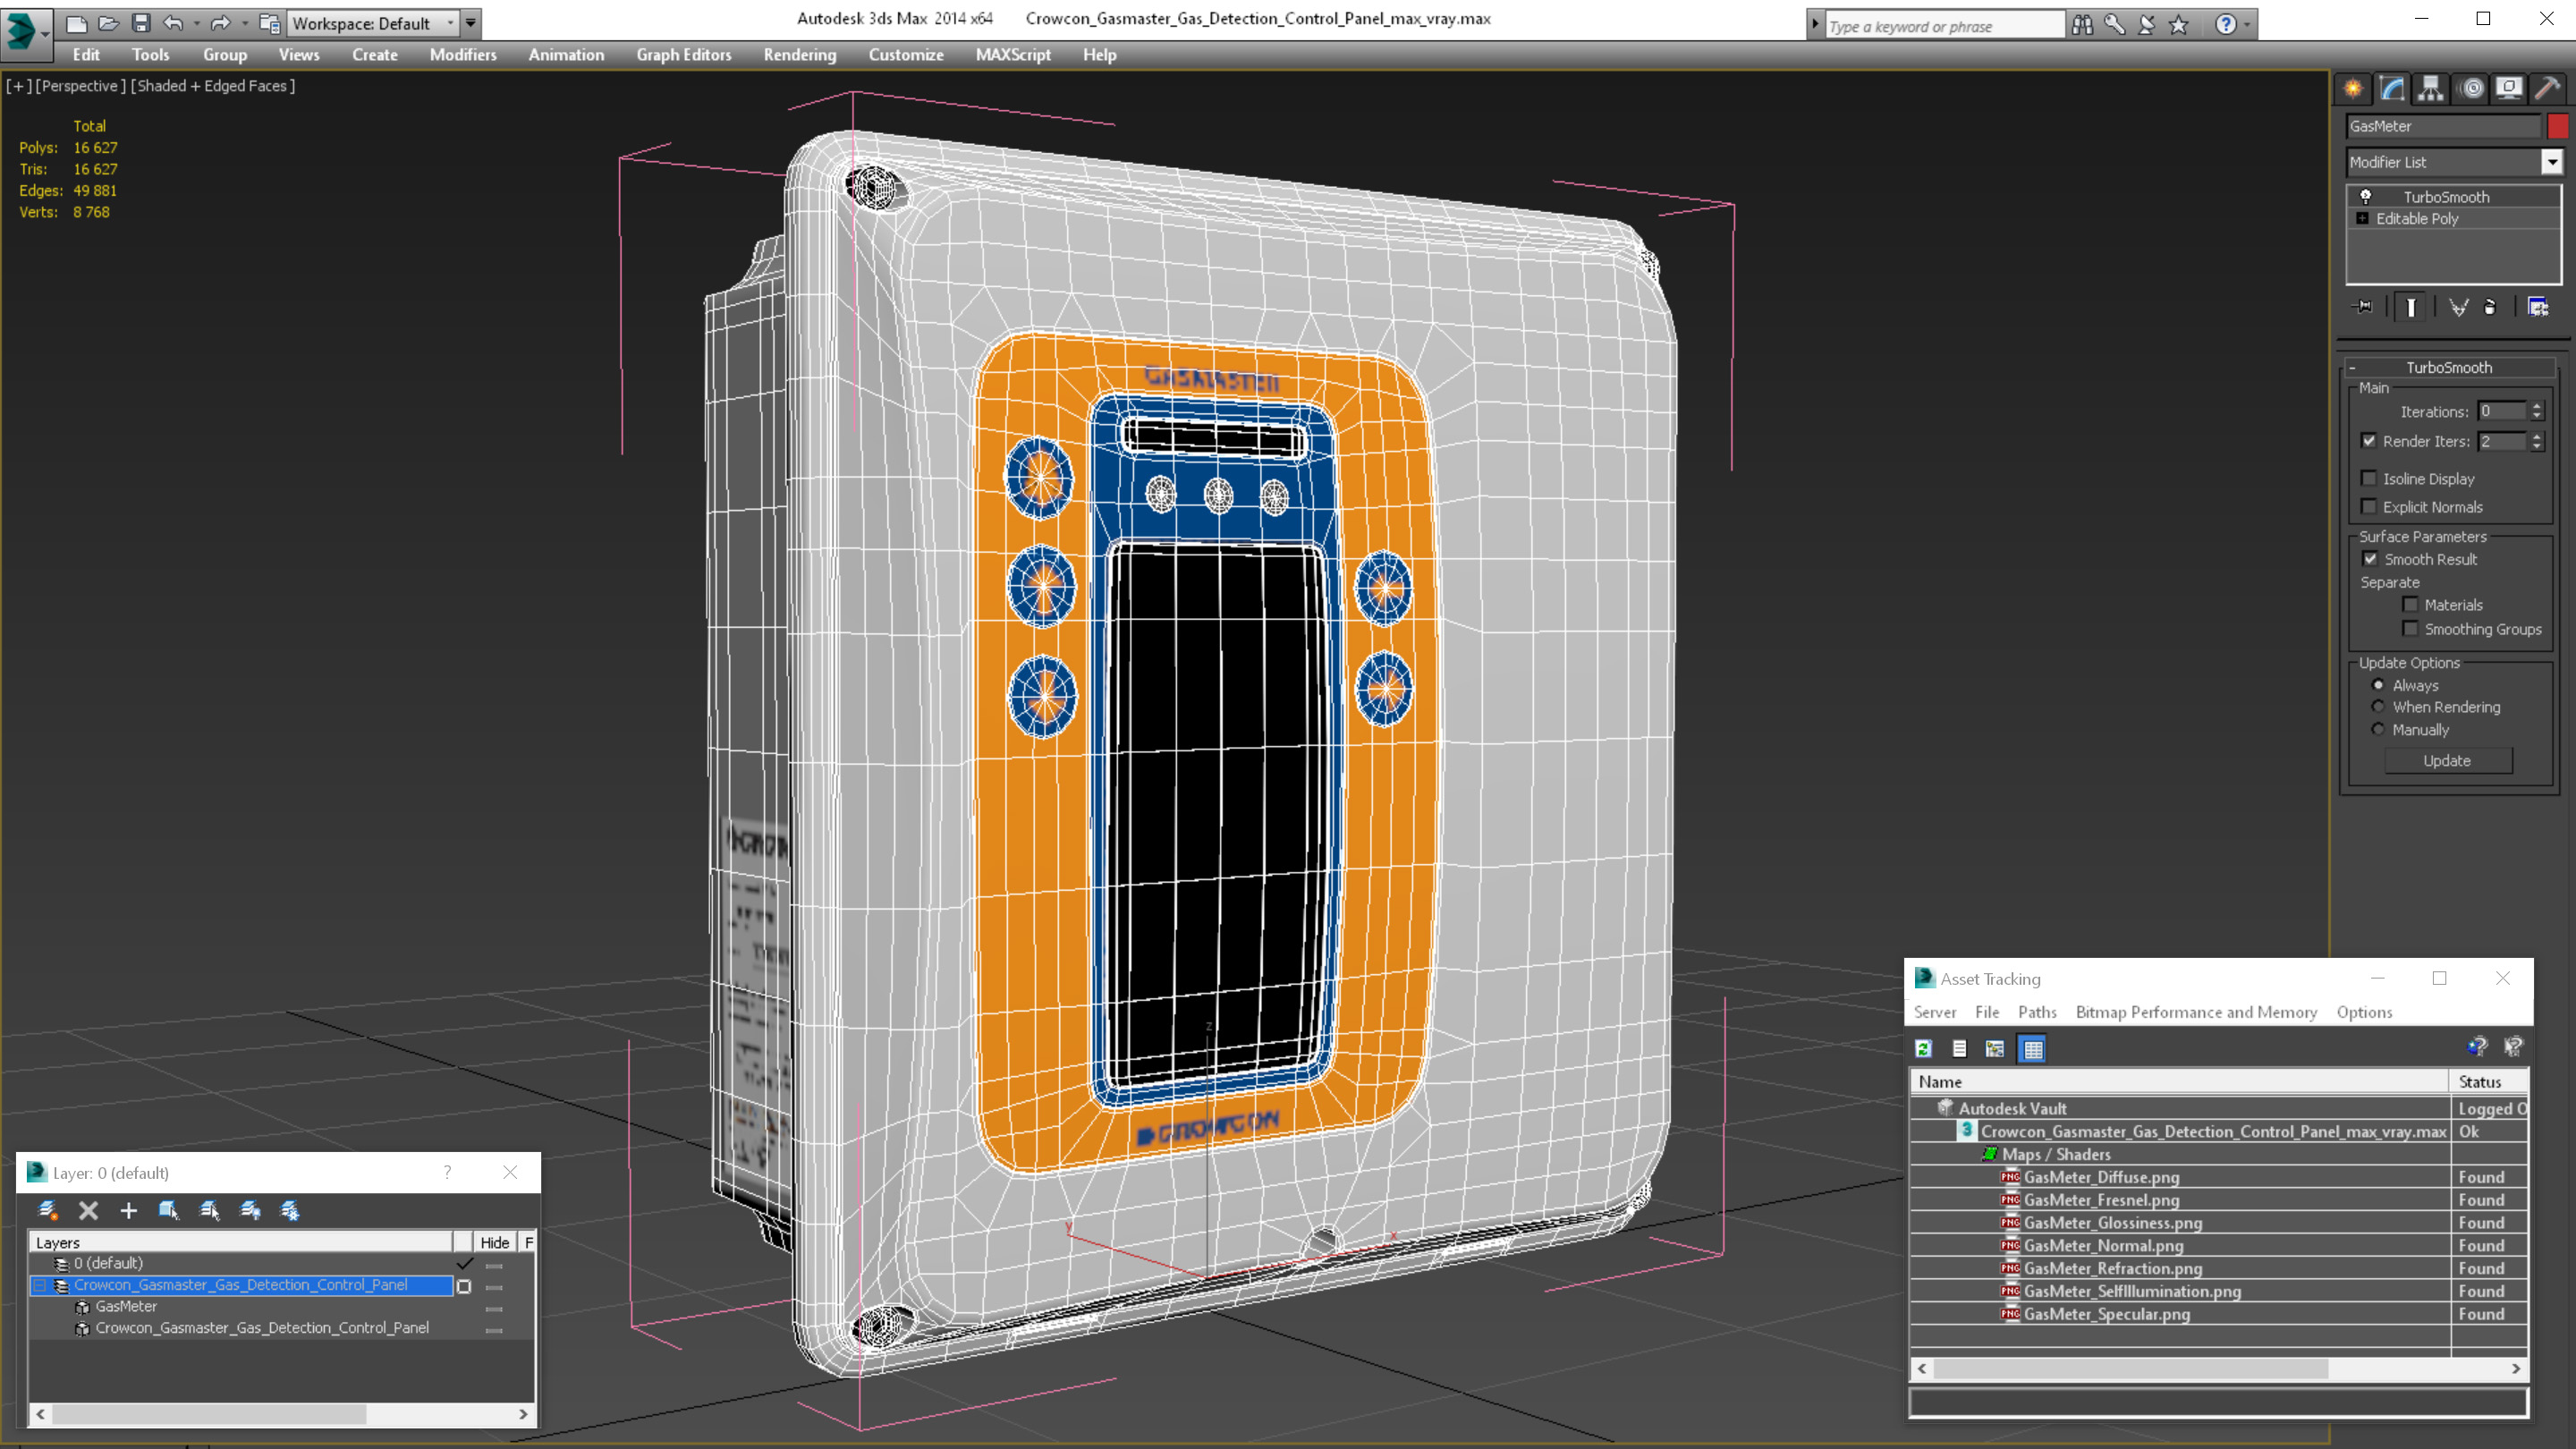Enable the Isoline Display checkbox
2576x1449 pixels.
[2369, 478]
